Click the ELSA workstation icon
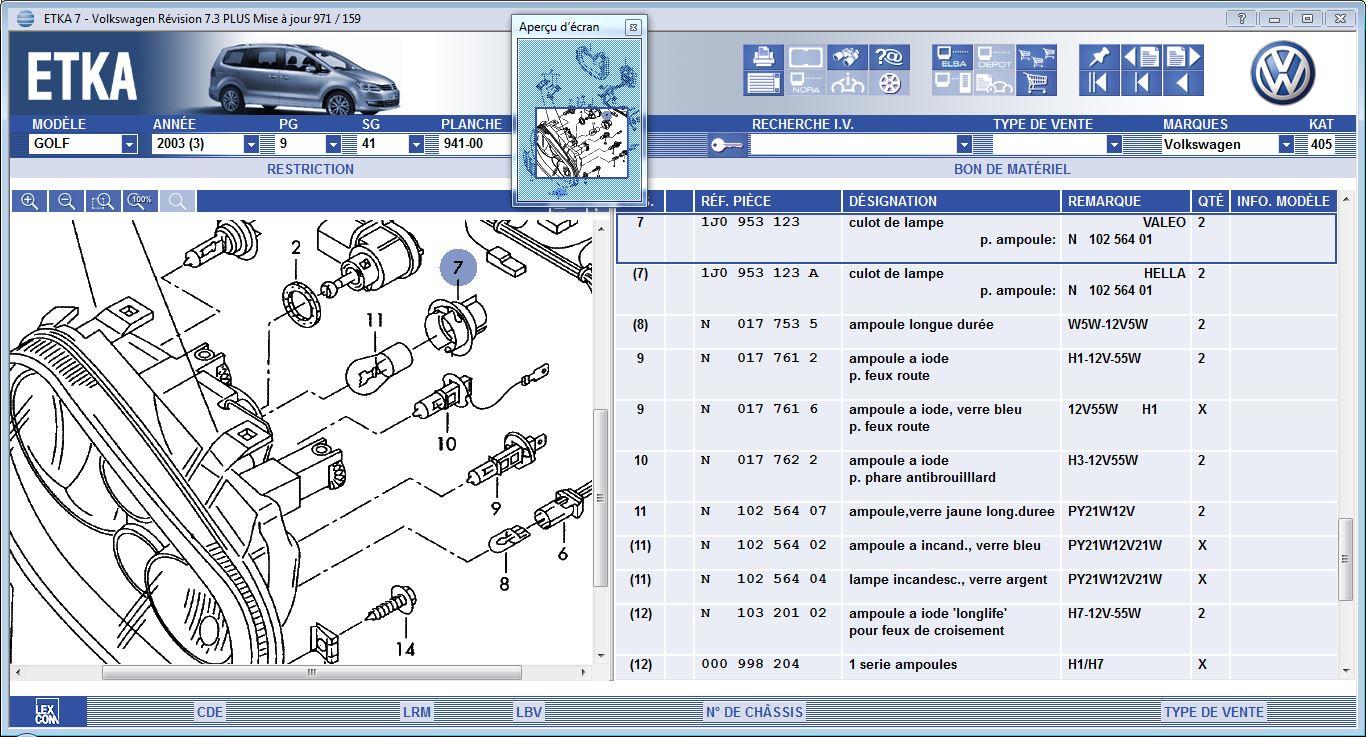 tap(953, 57)
